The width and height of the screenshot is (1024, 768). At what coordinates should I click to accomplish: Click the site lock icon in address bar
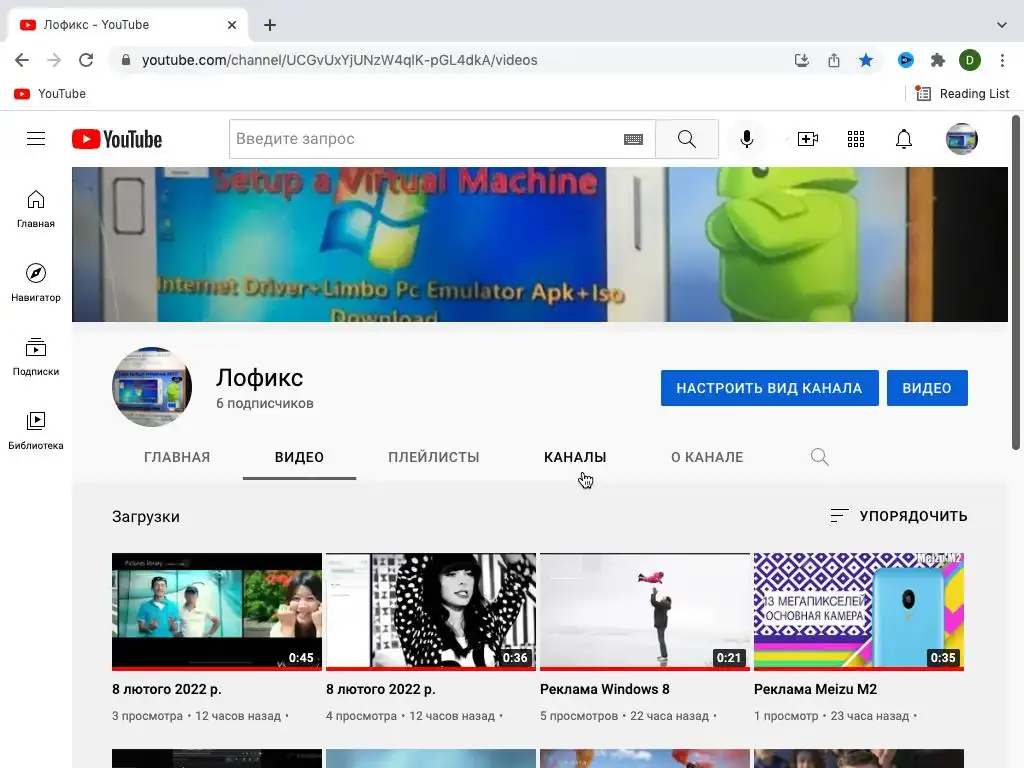pos(126,60)
